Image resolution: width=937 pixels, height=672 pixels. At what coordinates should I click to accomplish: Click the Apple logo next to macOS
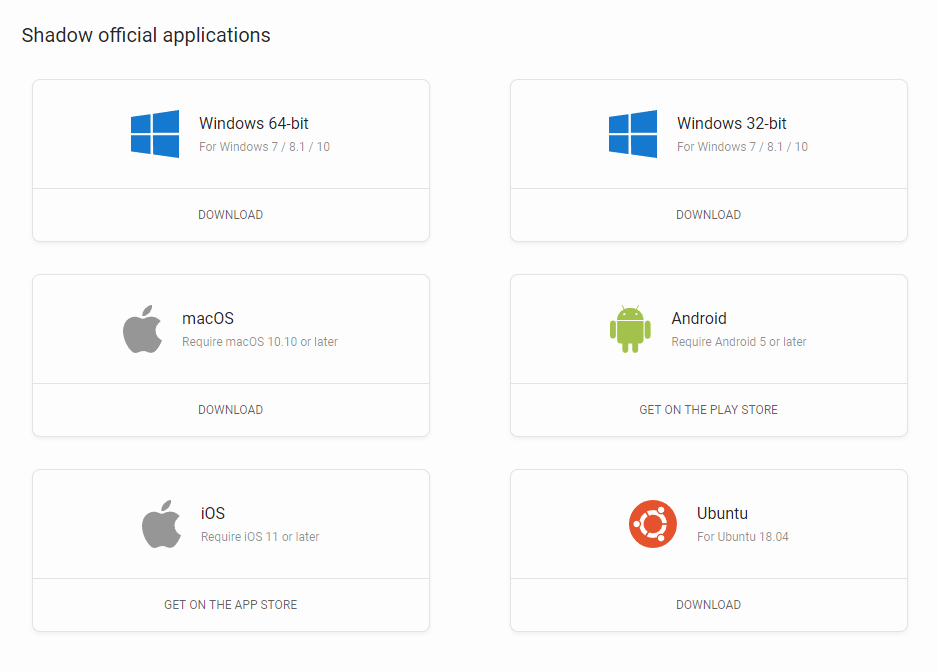coord(143,329)
